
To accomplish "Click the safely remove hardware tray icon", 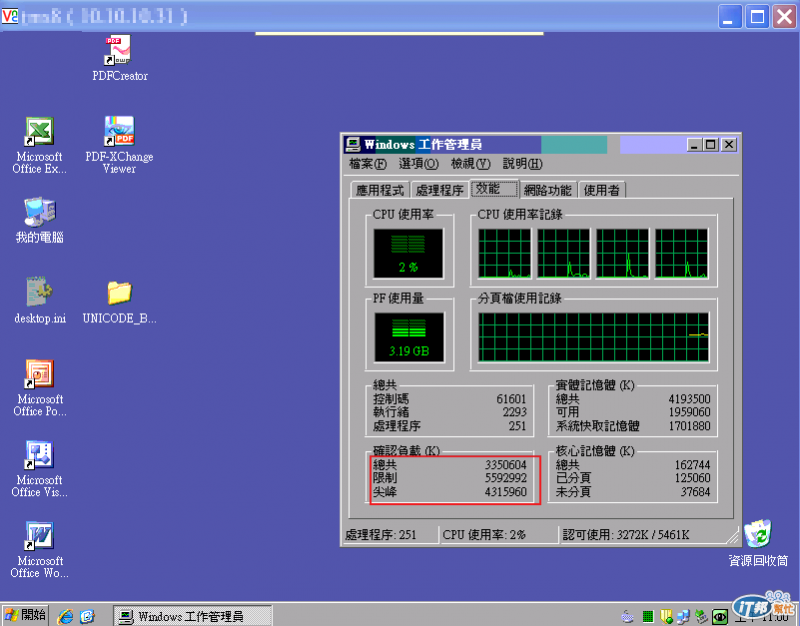I will click(x=702, y=616).
